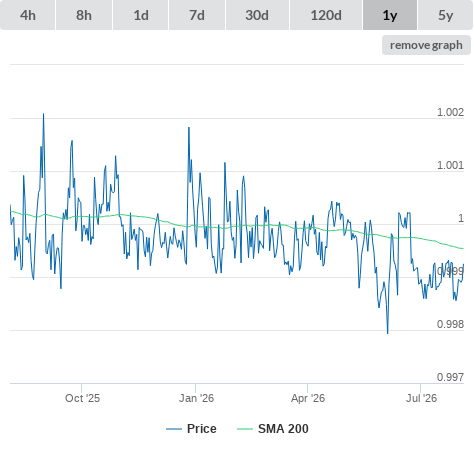The image size is (474, 455).
Task: Click the Jul '26 axis tick label
Action: pos(421,398)
